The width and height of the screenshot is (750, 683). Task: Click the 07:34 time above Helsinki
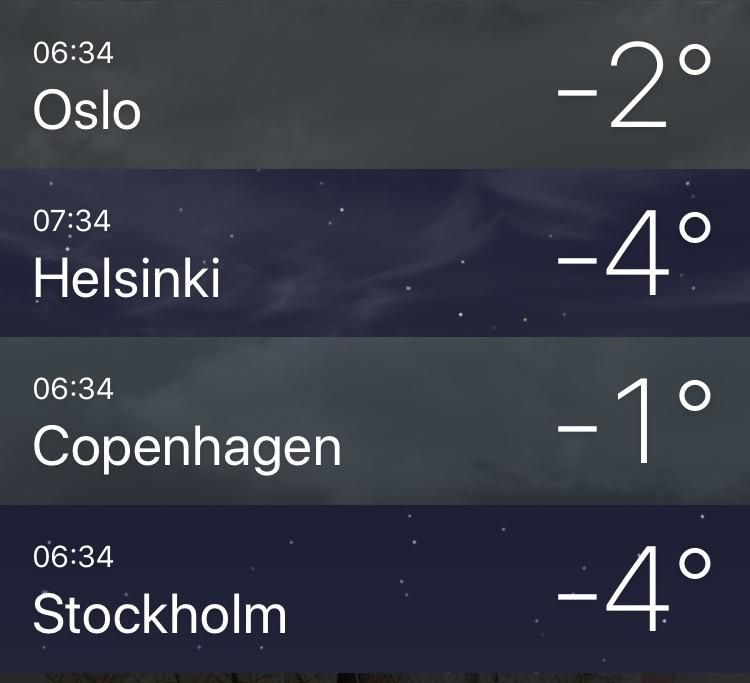(72, 221)
